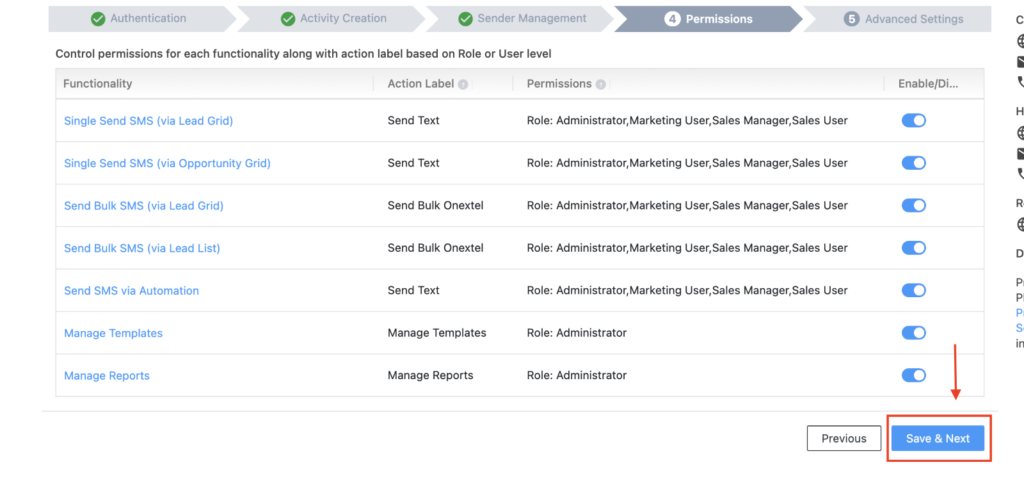Image resolution: width=1024 pixels, height=481 pixels.
Task: Click the Save & Next button
Action: (938, 439)
